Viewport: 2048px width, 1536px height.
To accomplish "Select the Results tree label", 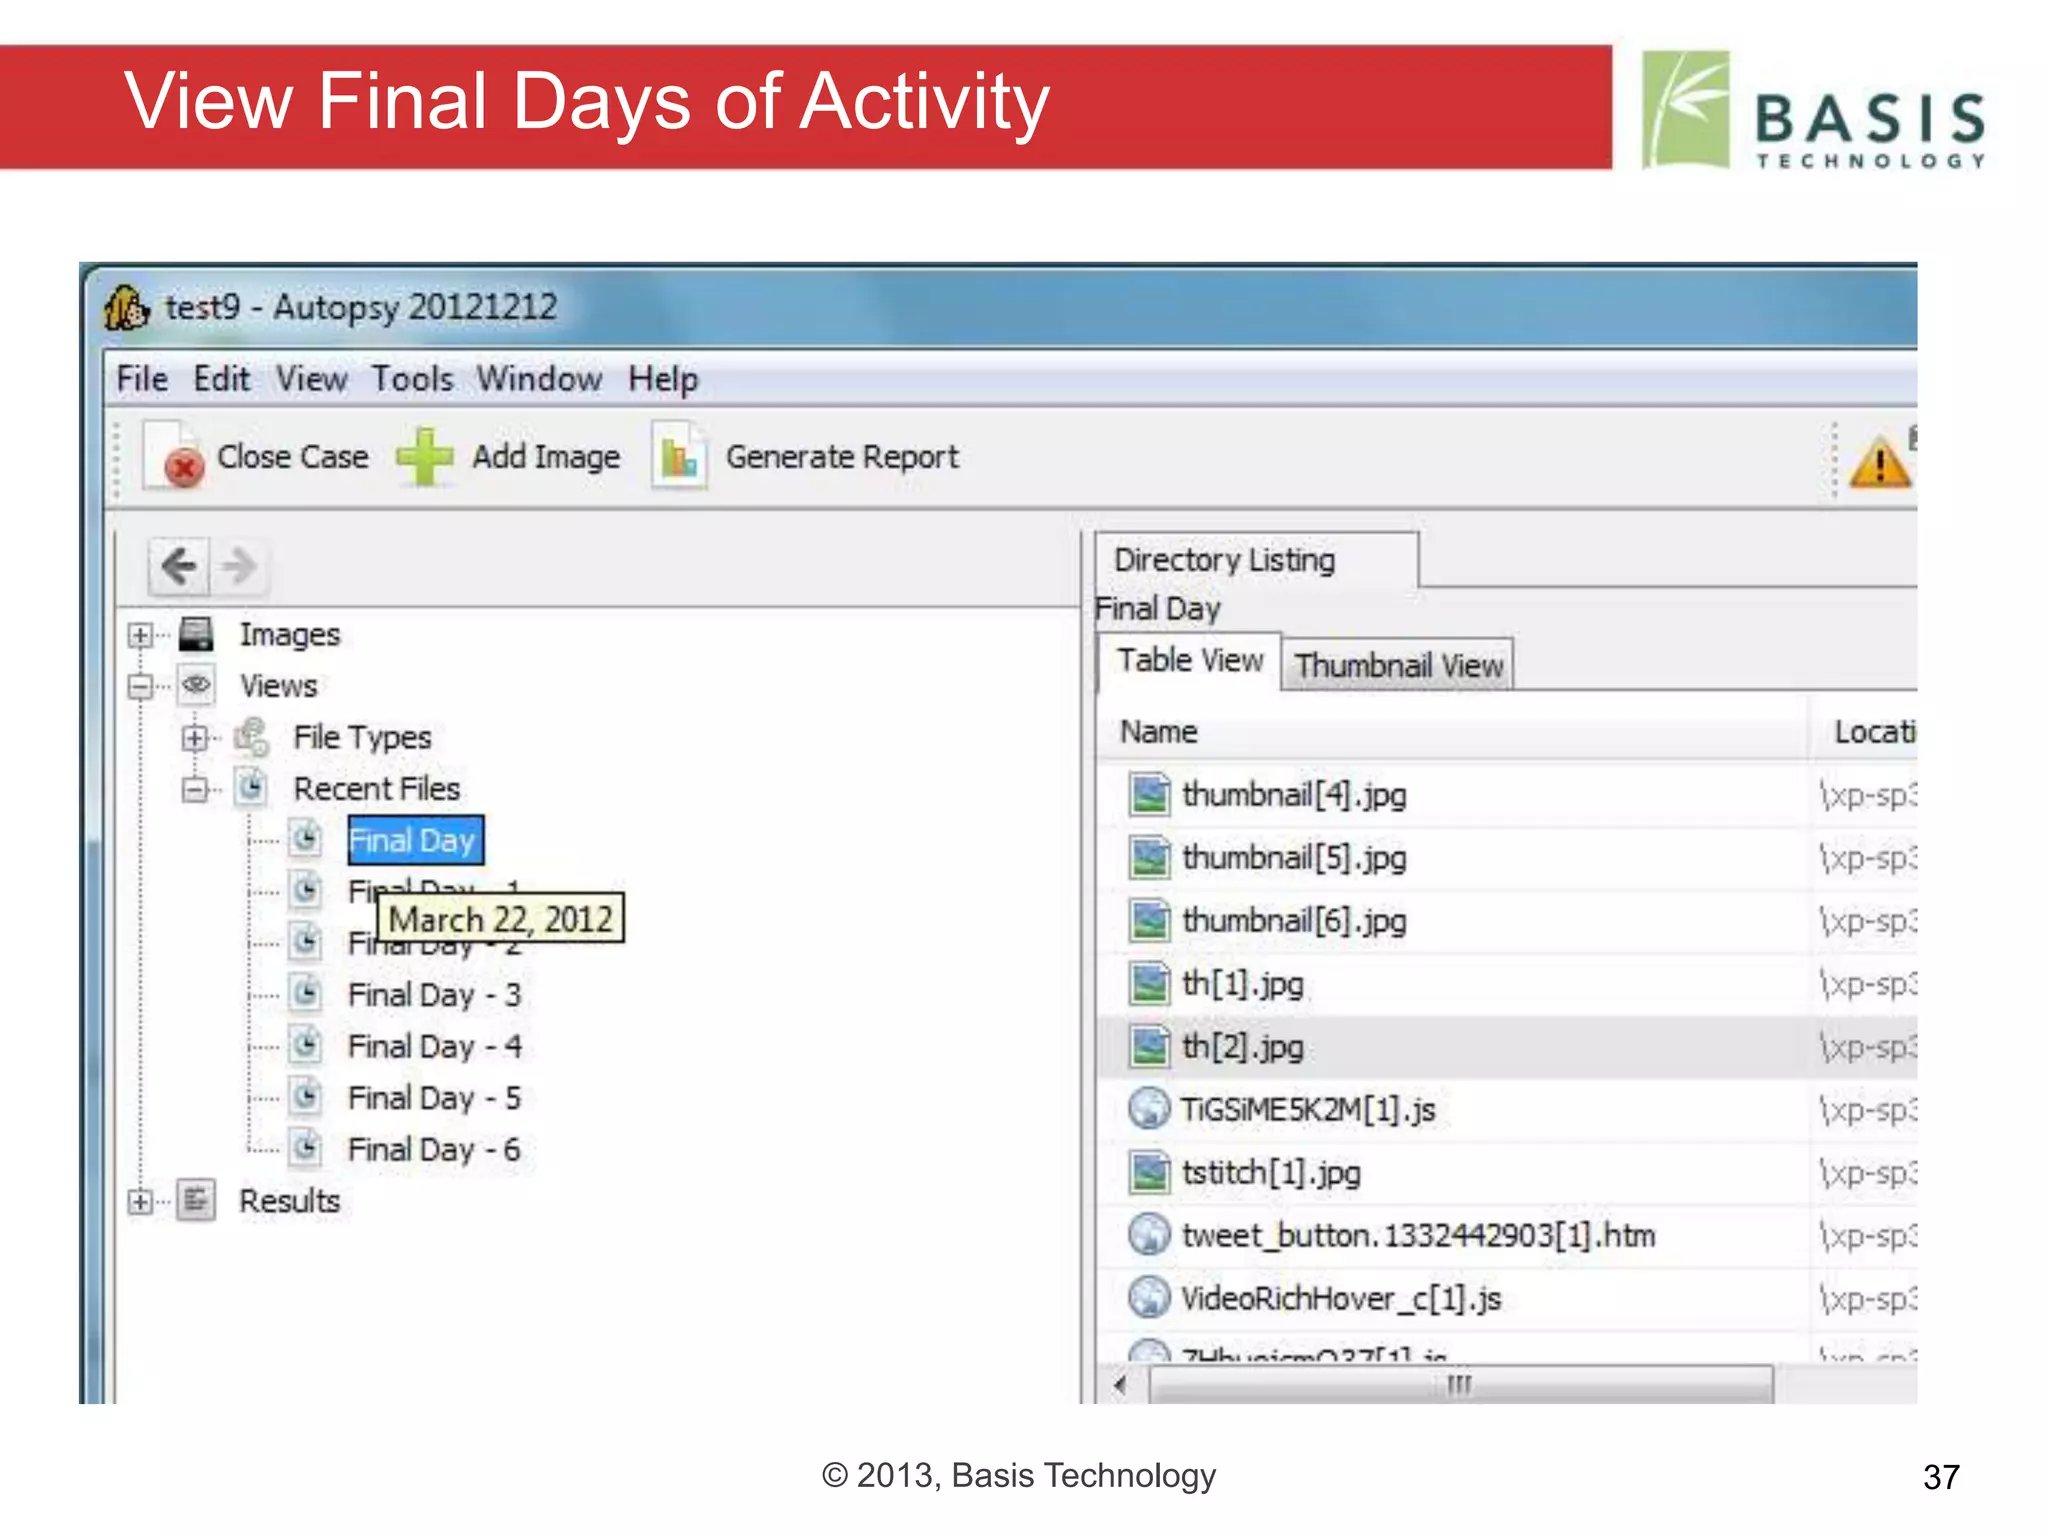I will (290, 1201).
